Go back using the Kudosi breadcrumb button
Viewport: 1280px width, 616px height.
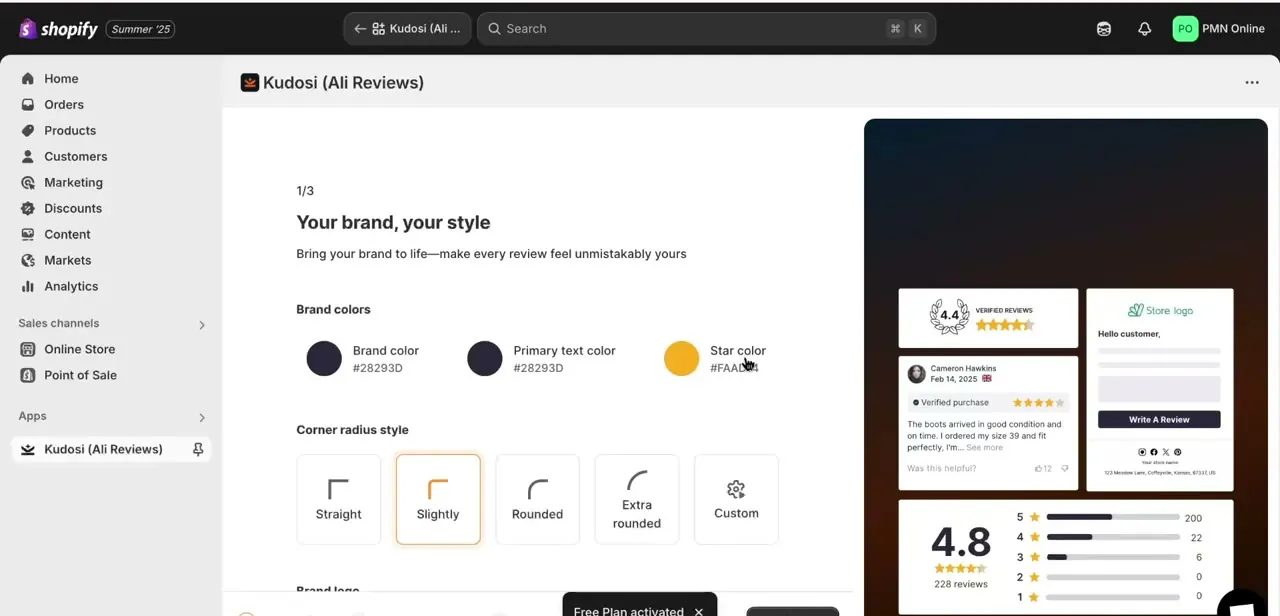407,29
